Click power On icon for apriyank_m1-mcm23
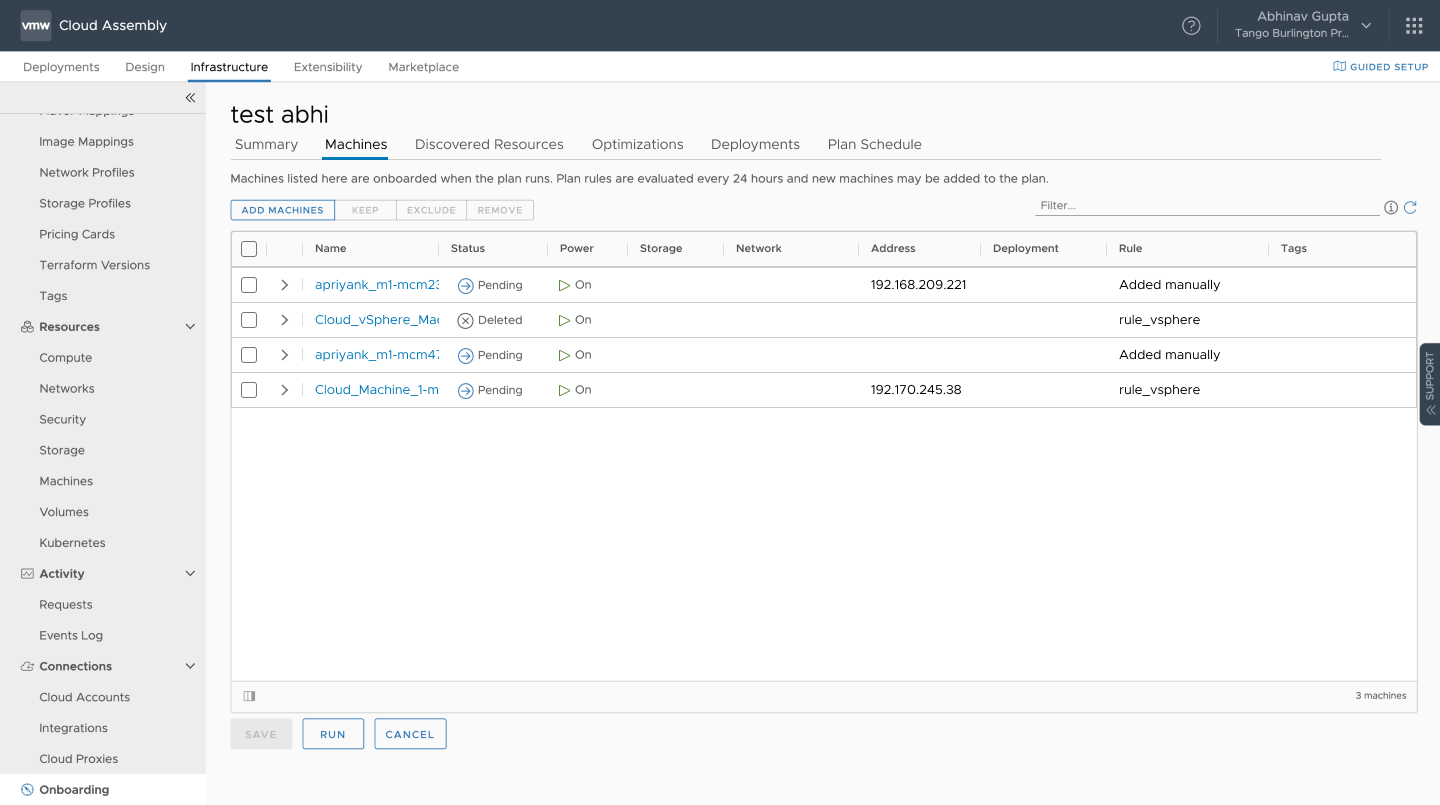The image size is (1440, 805). 565,285
